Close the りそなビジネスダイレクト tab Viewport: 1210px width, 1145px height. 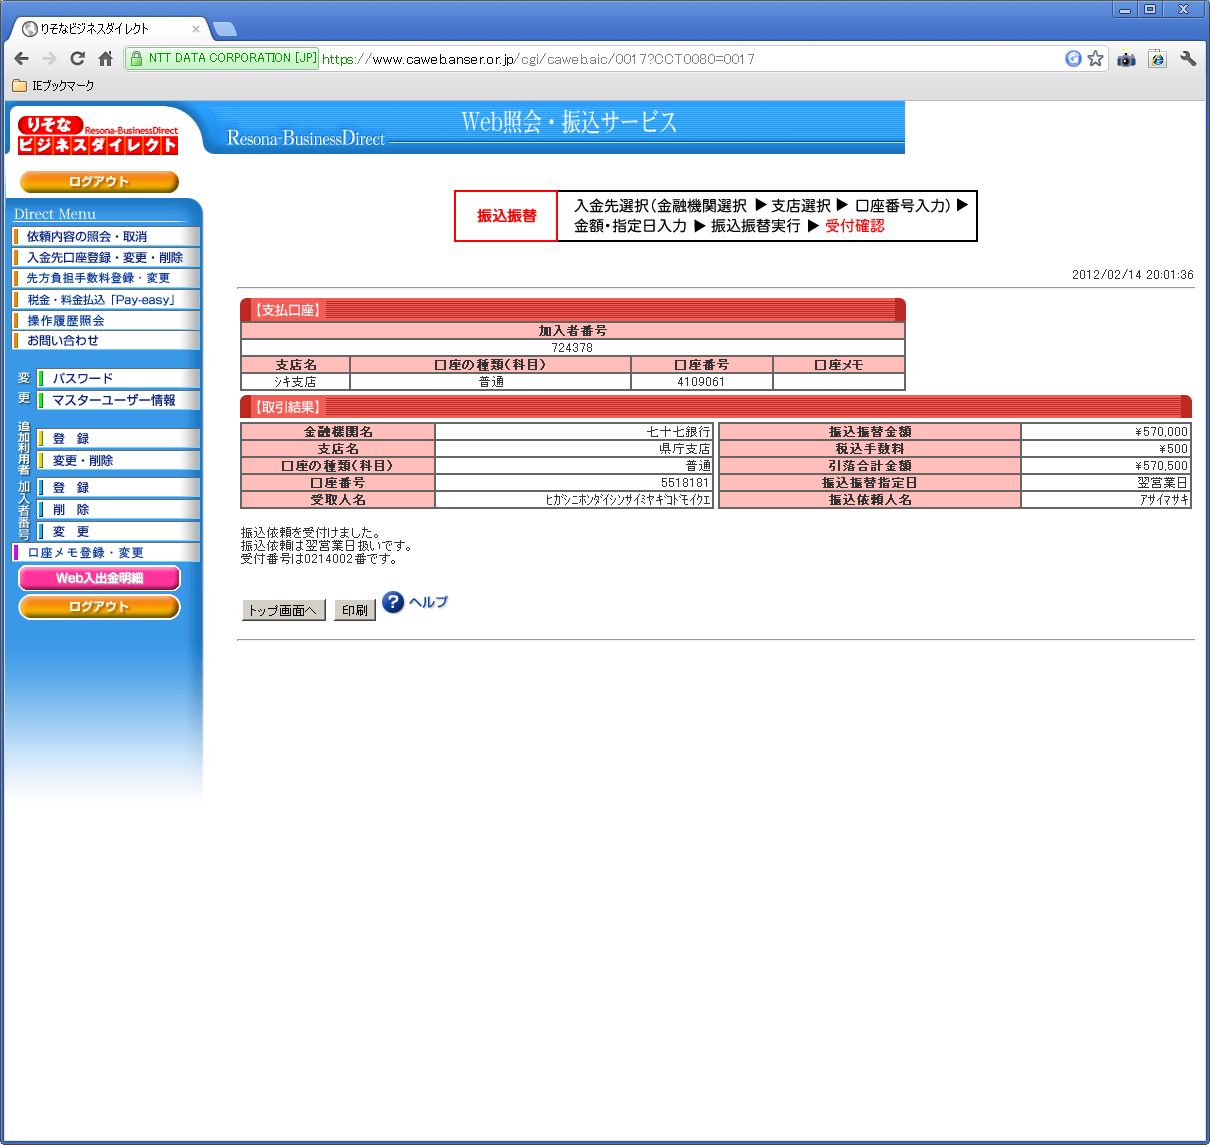point(196,29)
